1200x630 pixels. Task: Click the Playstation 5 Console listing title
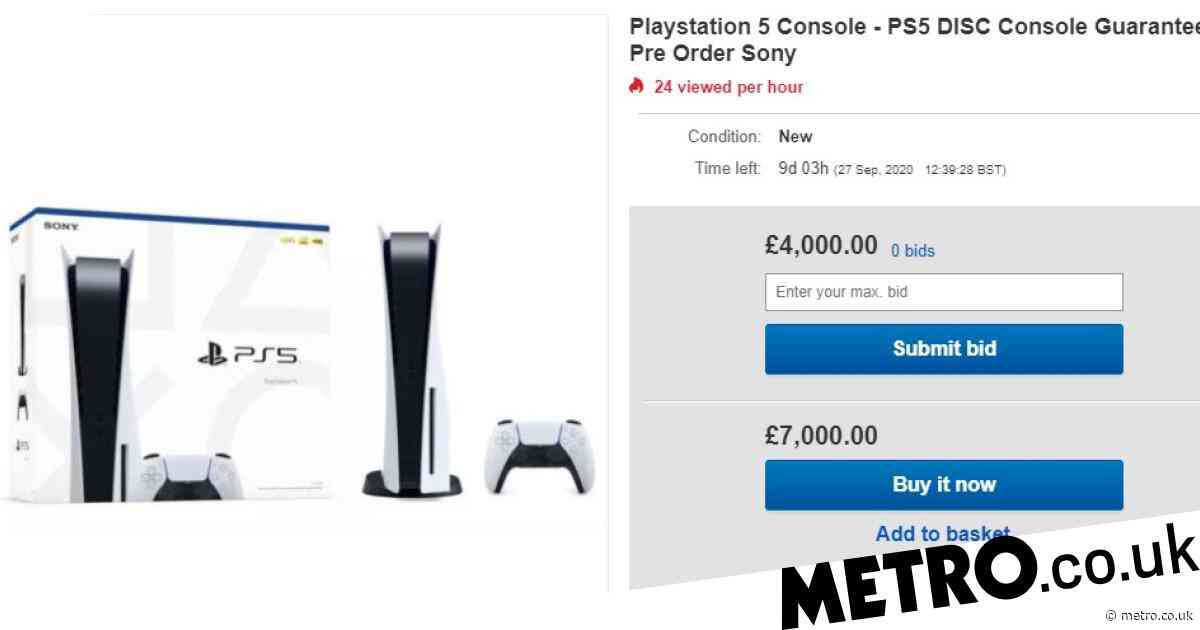(x=915, y=40)
